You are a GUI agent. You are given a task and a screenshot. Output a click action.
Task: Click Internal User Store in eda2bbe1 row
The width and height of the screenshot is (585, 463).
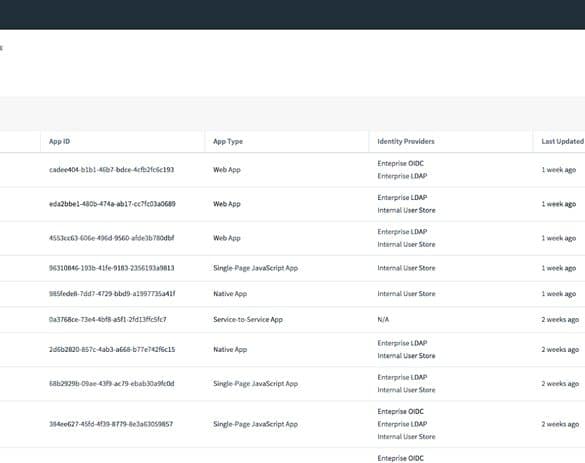tap(406, 210)
